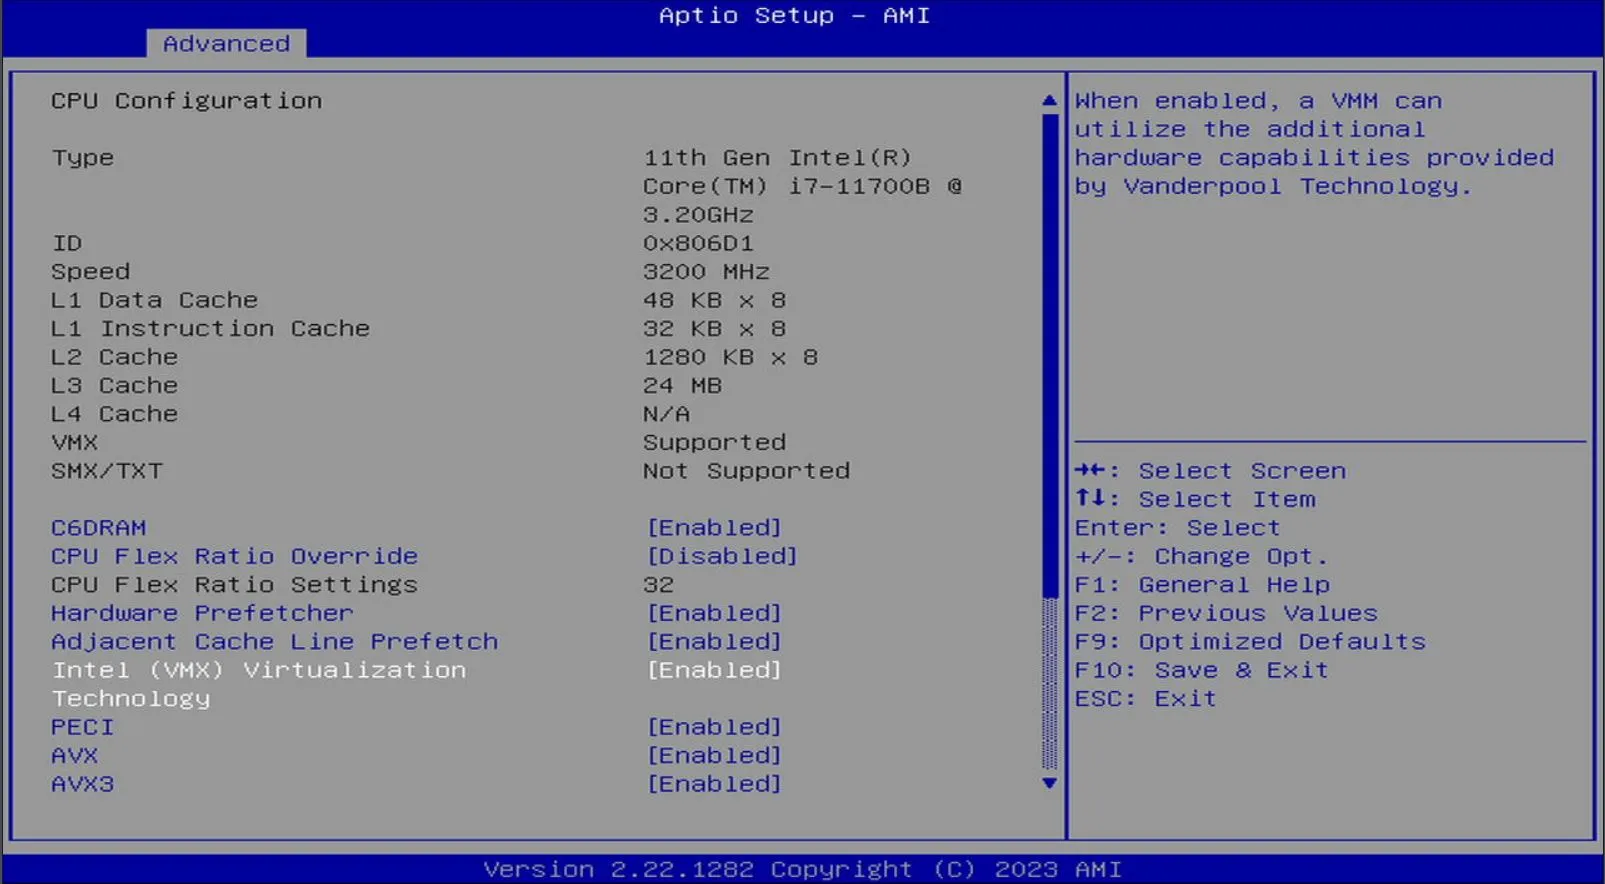Click the F10: Save & Exit hint
The image size is (1605, 884).
point(1201,670)
